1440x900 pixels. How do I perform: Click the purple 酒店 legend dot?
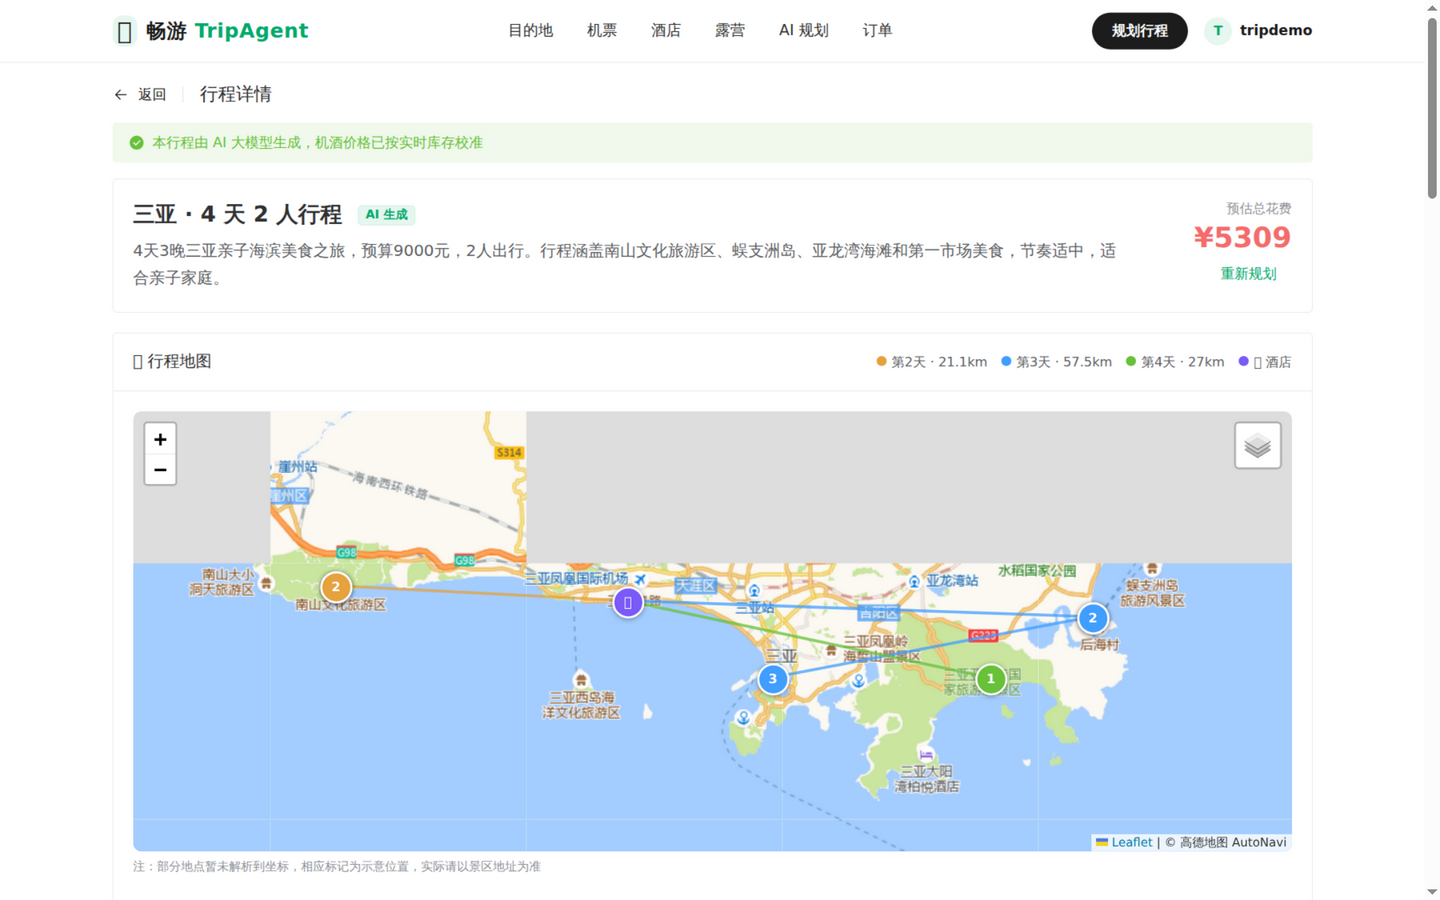[x=1244, y=362]
